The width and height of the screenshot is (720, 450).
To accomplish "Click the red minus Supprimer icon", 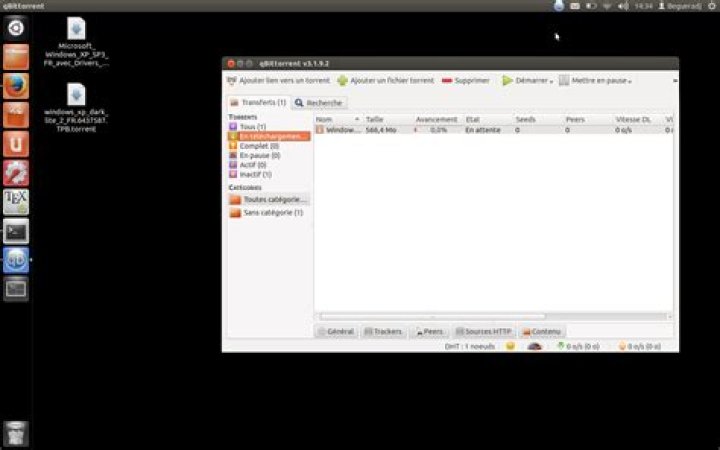I will [447, 81].
